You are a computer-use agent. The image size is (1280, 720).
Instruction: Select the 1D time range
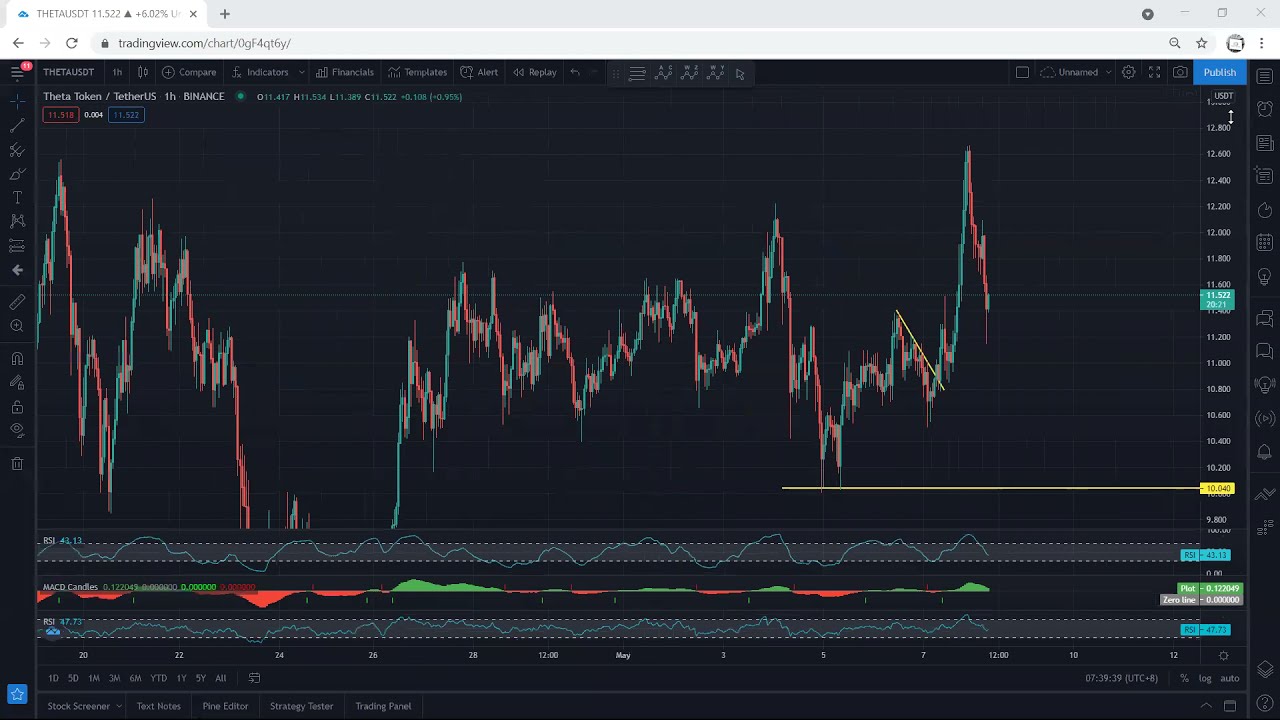(53, 678)
